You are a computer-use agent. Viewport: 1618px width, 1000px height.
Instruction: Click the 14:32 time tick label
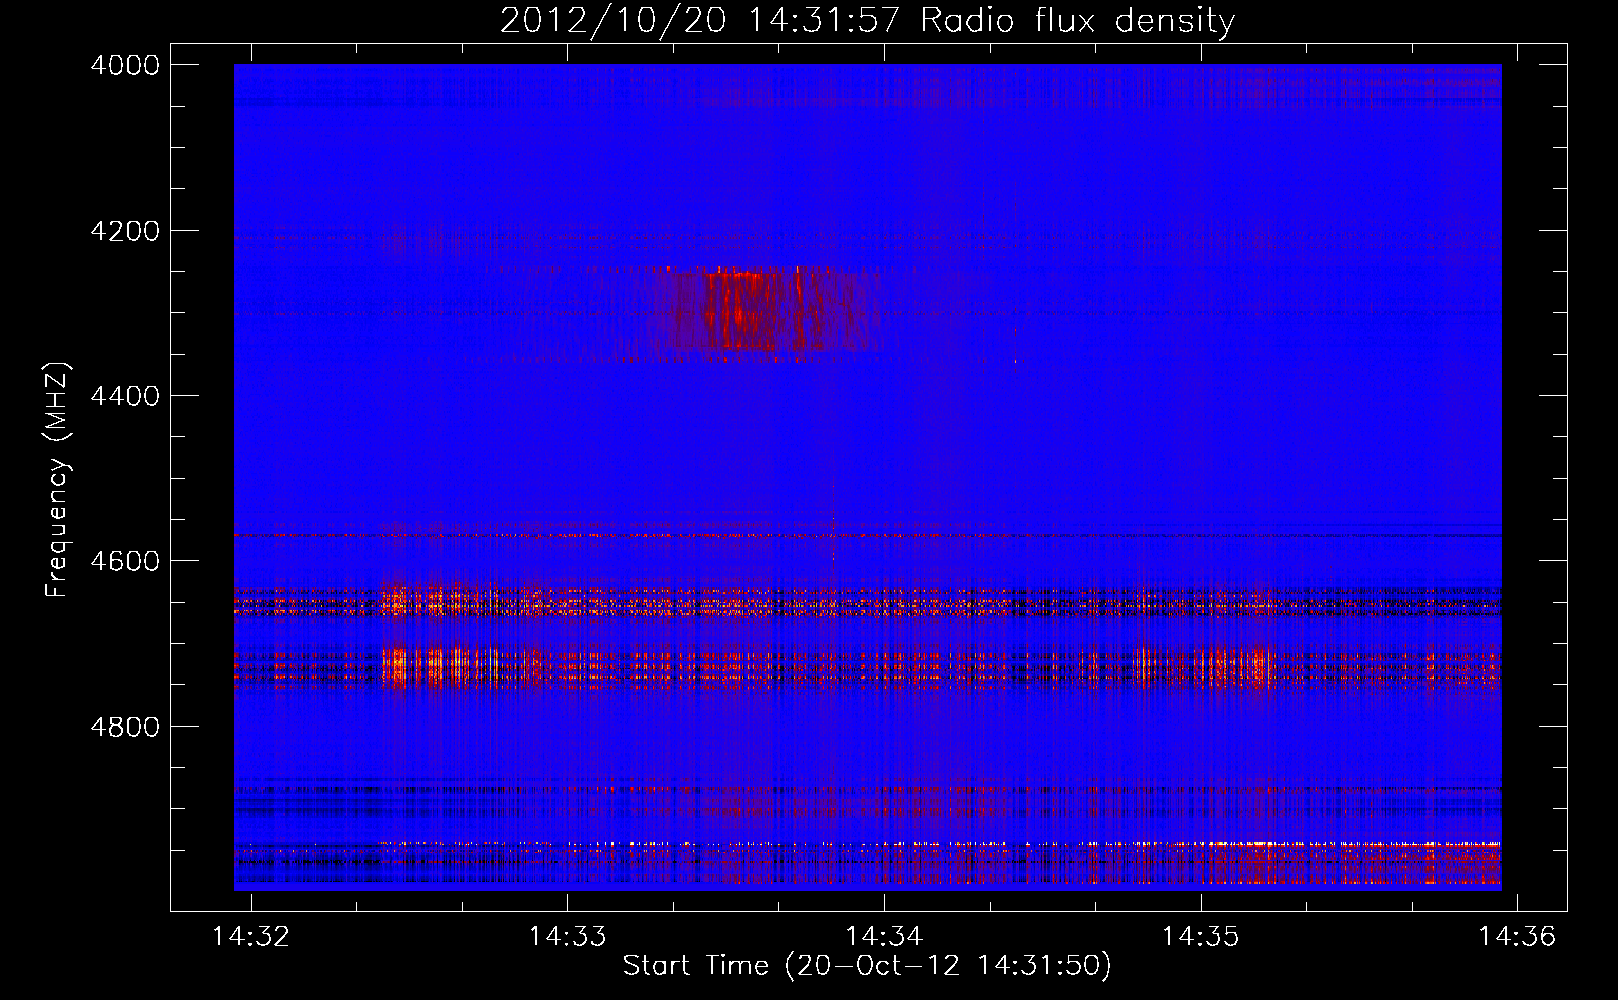tap(251, 936)
